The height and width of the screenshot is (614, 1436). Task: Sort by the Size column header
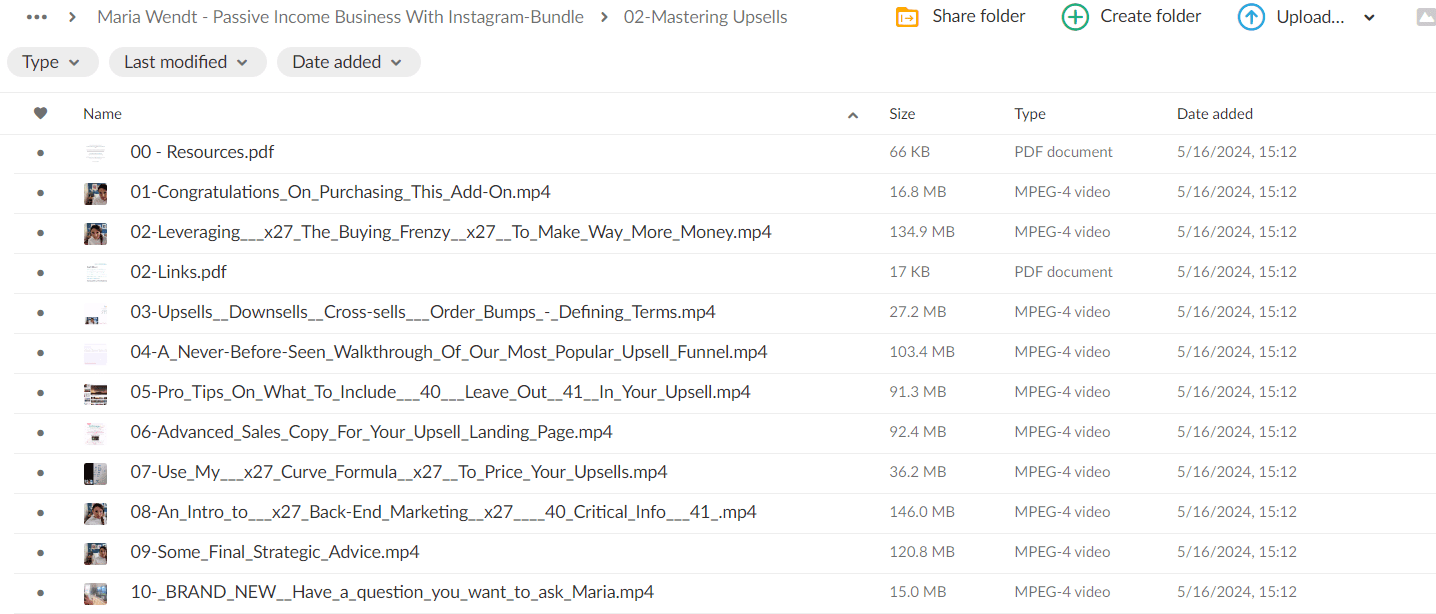902,114
